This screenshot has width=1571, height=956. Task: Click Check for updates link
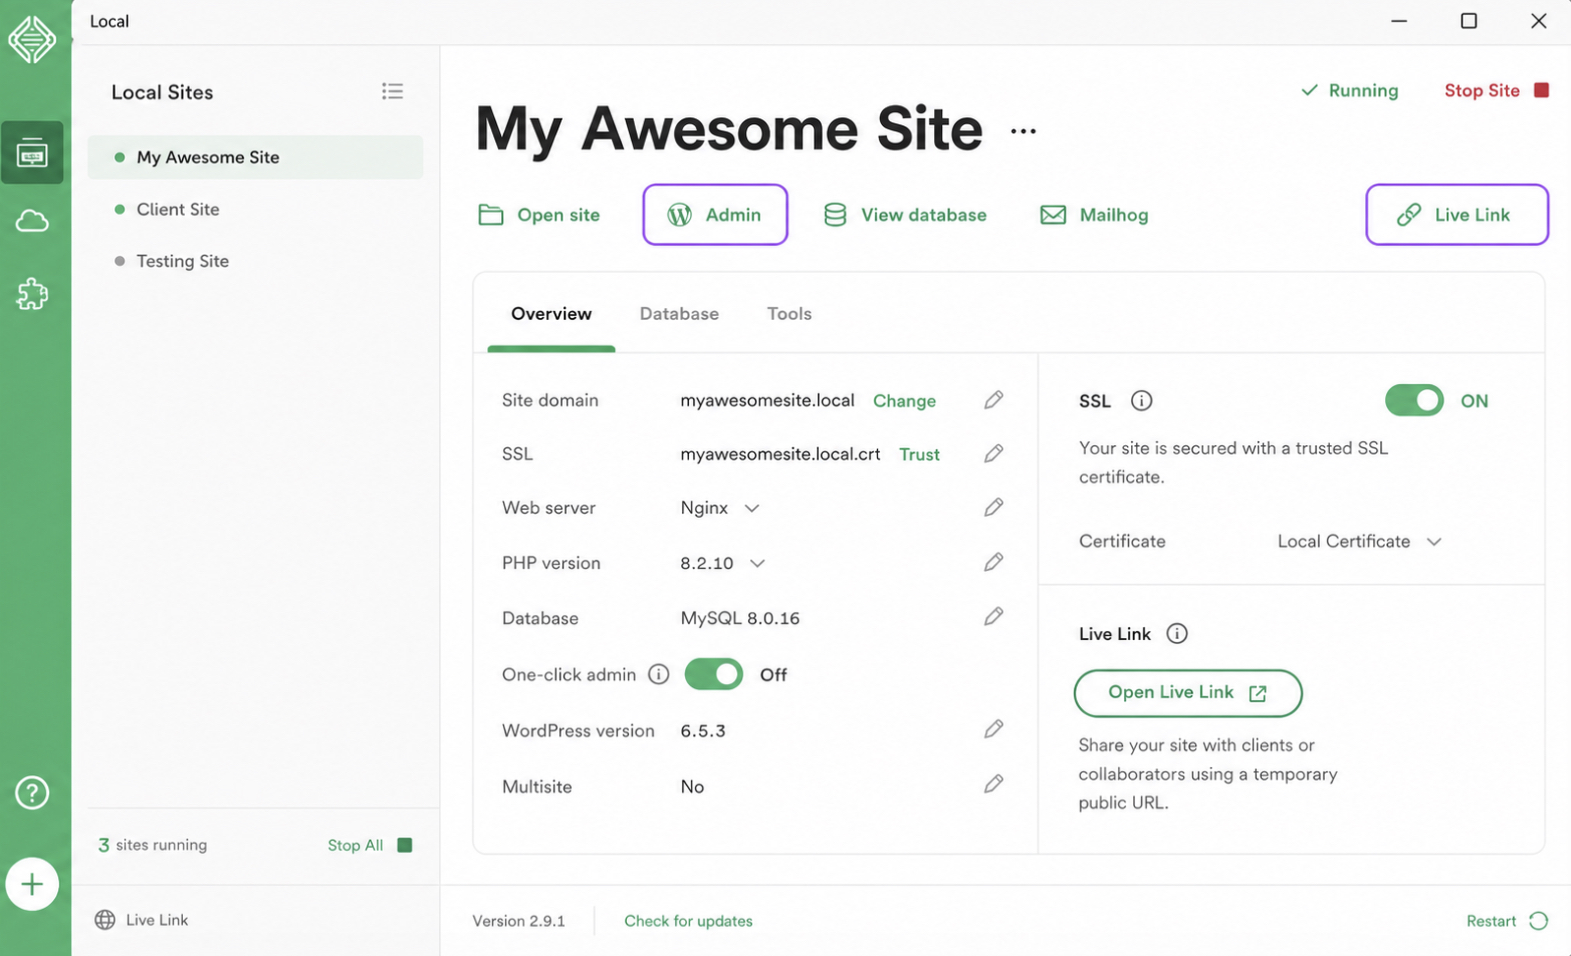(688, 921)
